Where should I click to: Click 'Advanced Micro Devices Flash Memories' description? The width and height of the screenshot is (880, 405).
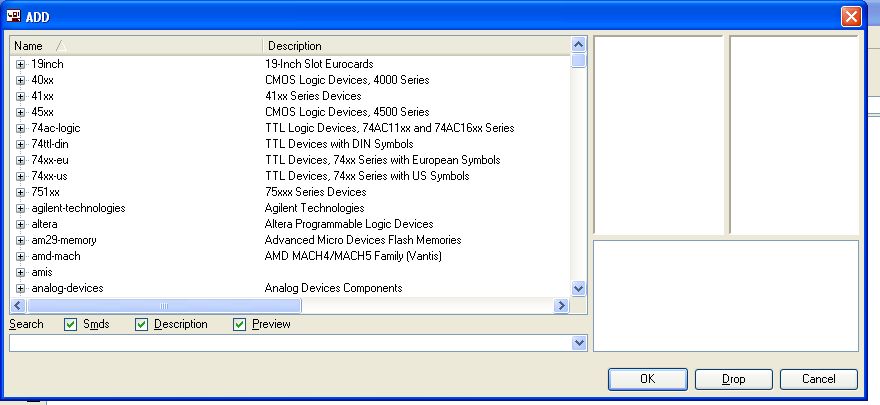363,241
